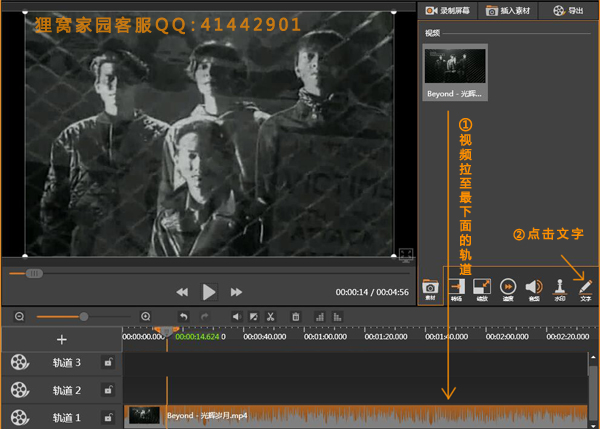Open the 水印 (watermark) stamp tool
Screen dimensions: 600x429
point(560,289)
